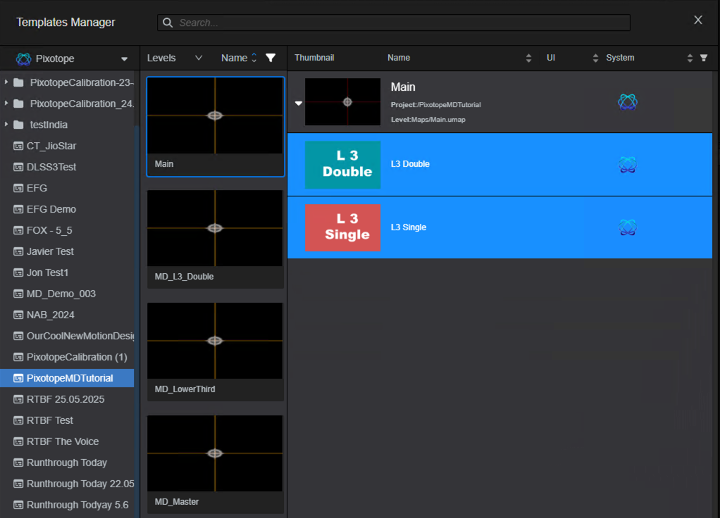
Task: Click the filter icon in templates table header
Action: click(x=703, y=58)
